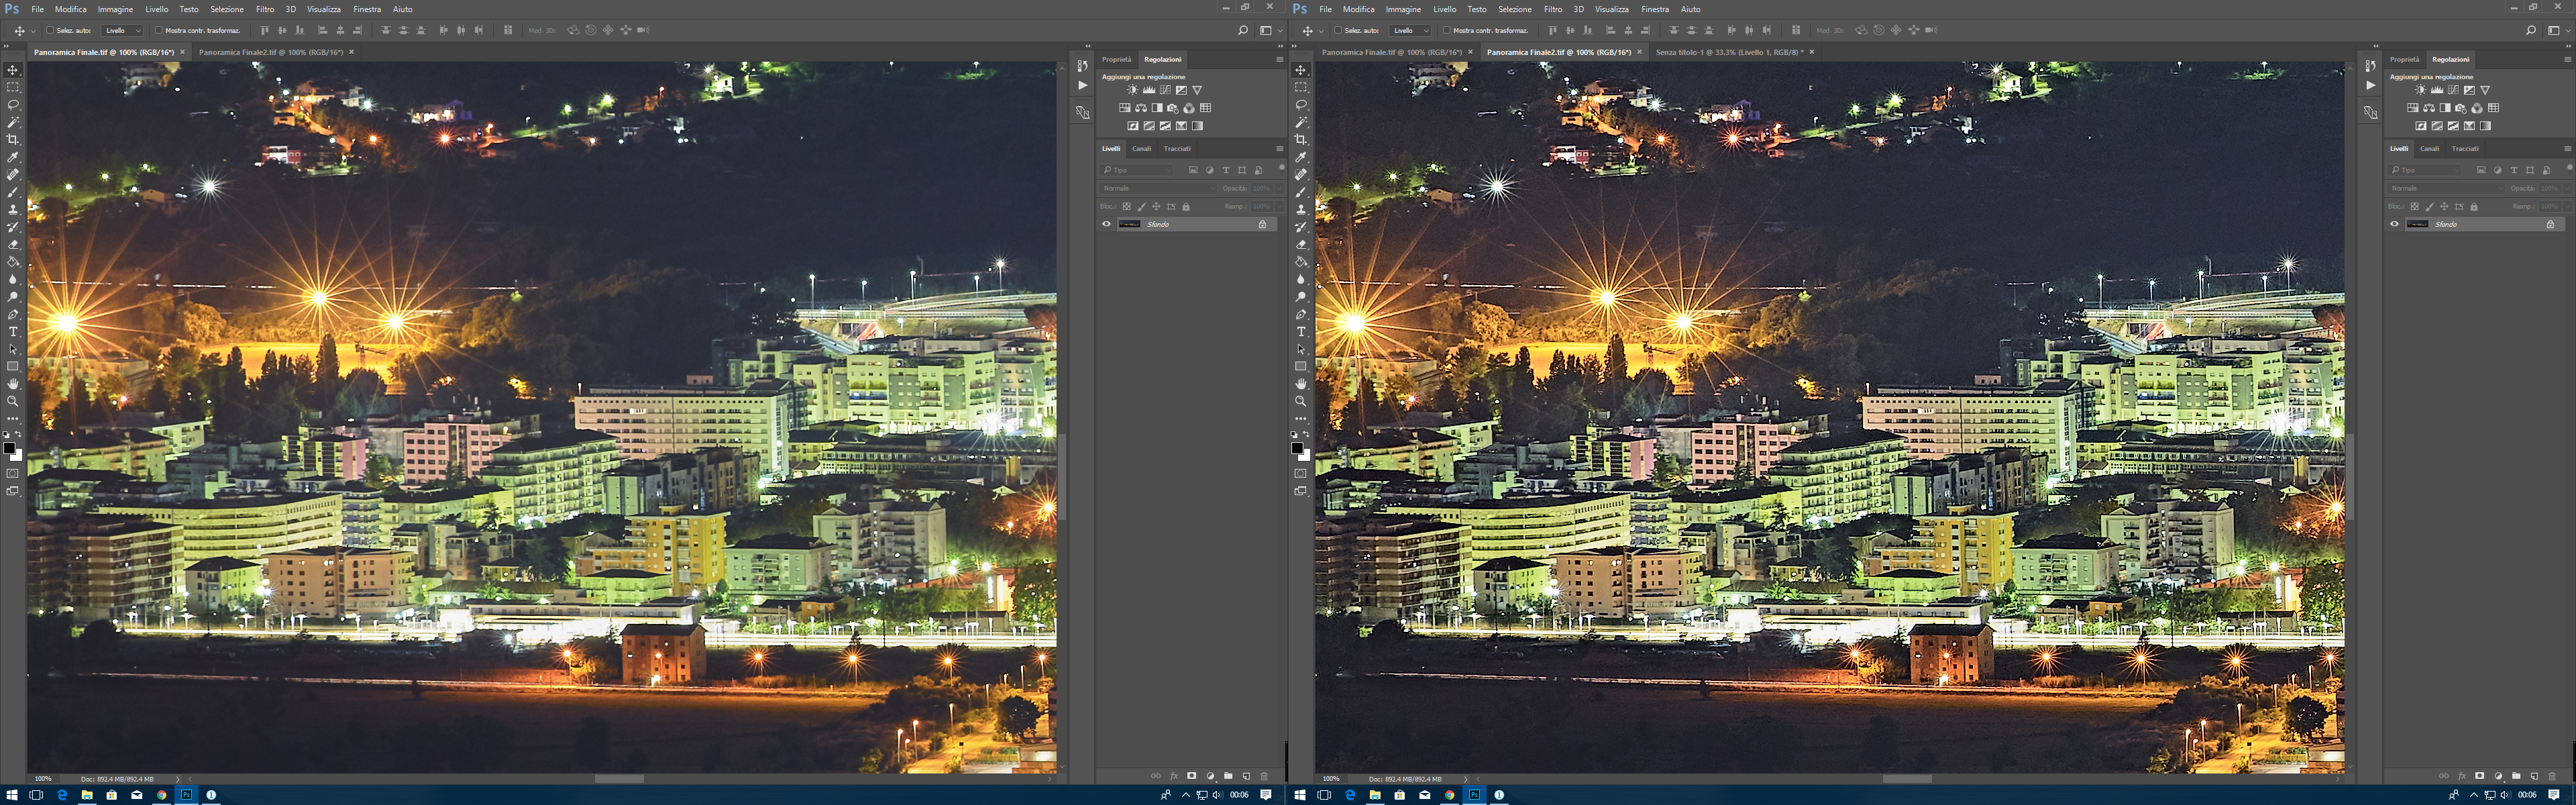
Task: Open Chrome from the left Windows taskbar
Action: click(x=161, y=795)
